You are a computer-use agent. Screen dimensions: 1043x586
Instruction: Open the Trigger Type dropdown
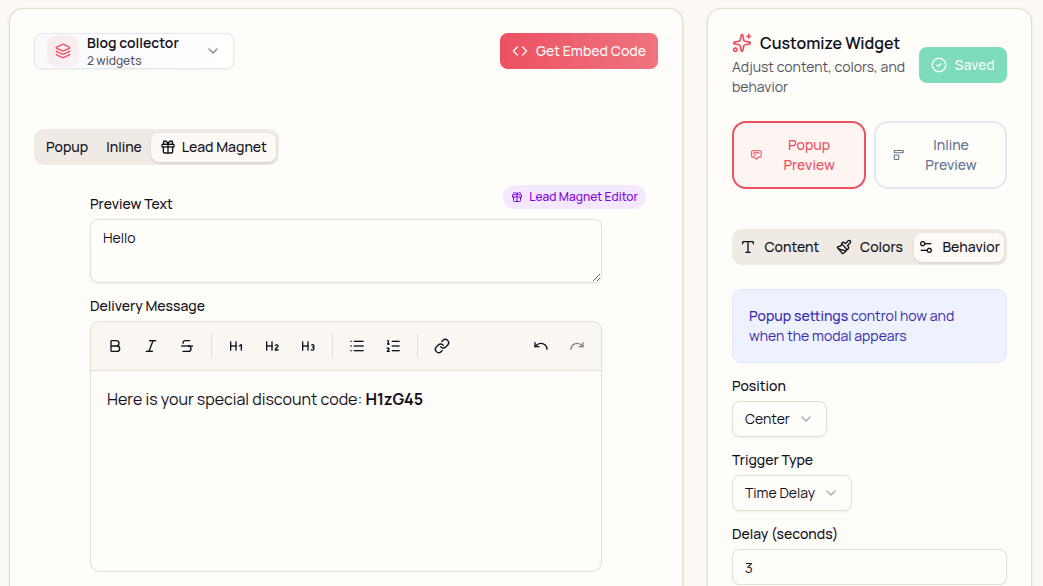(x=791, y=493)
